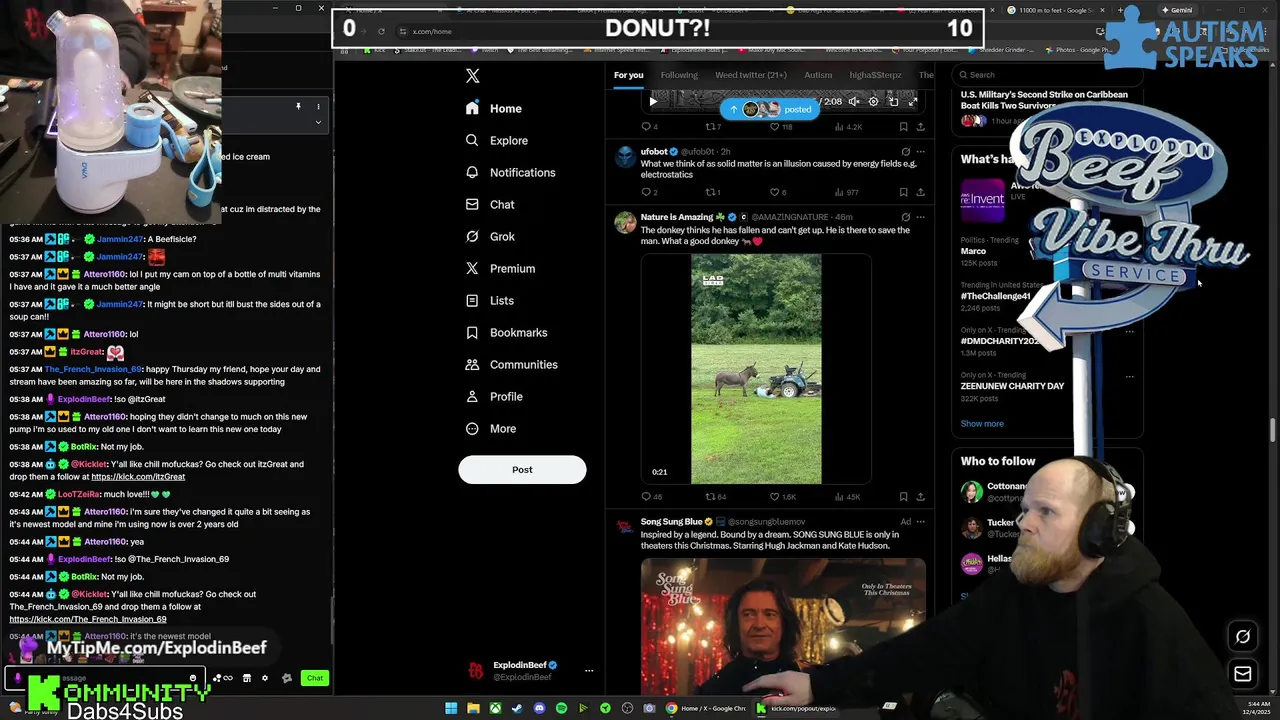Open the messages envelope floating button

(1243, 674)
